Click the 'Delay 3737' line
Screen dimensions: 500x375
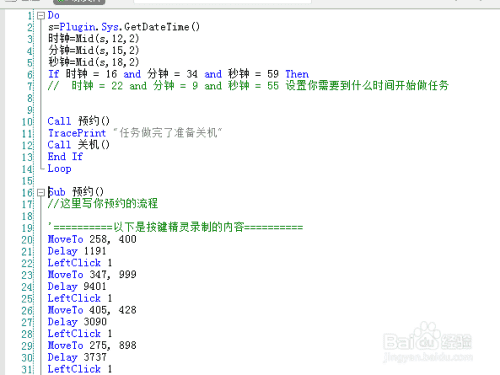(x=77, y=357)
